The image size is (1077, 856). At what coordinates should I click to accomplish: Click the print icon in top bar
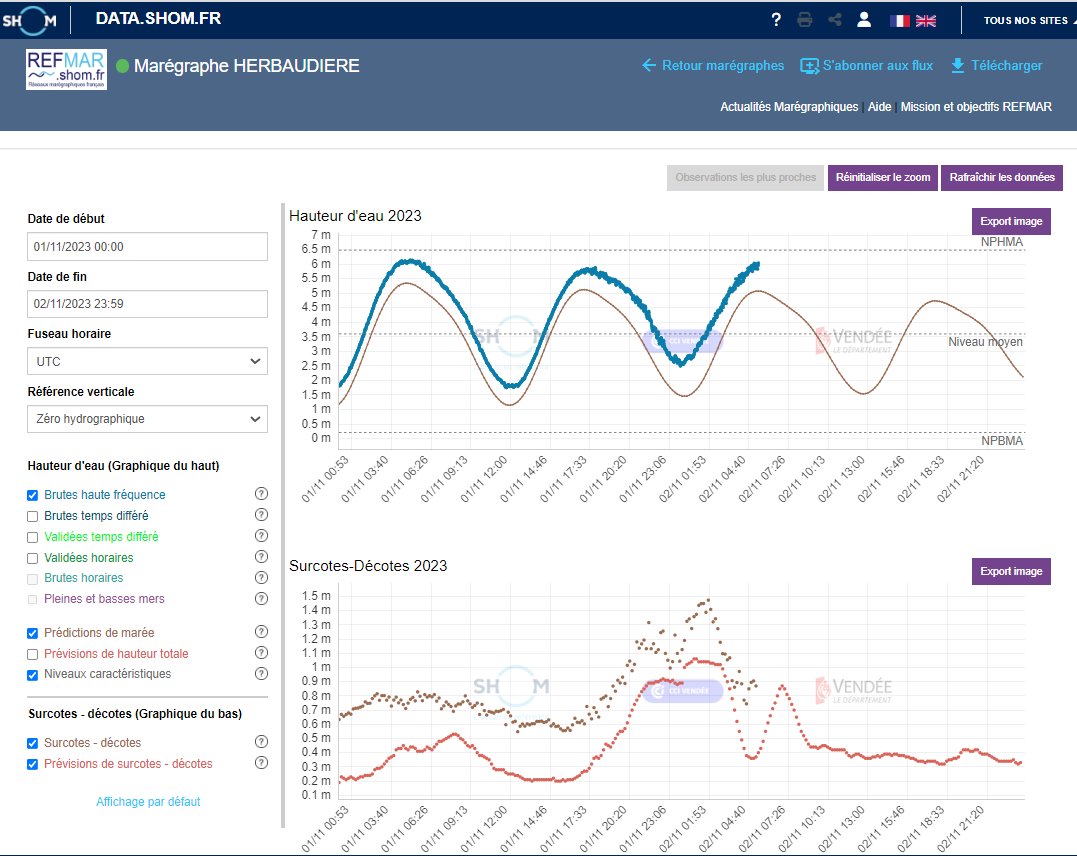click(805, 20)
